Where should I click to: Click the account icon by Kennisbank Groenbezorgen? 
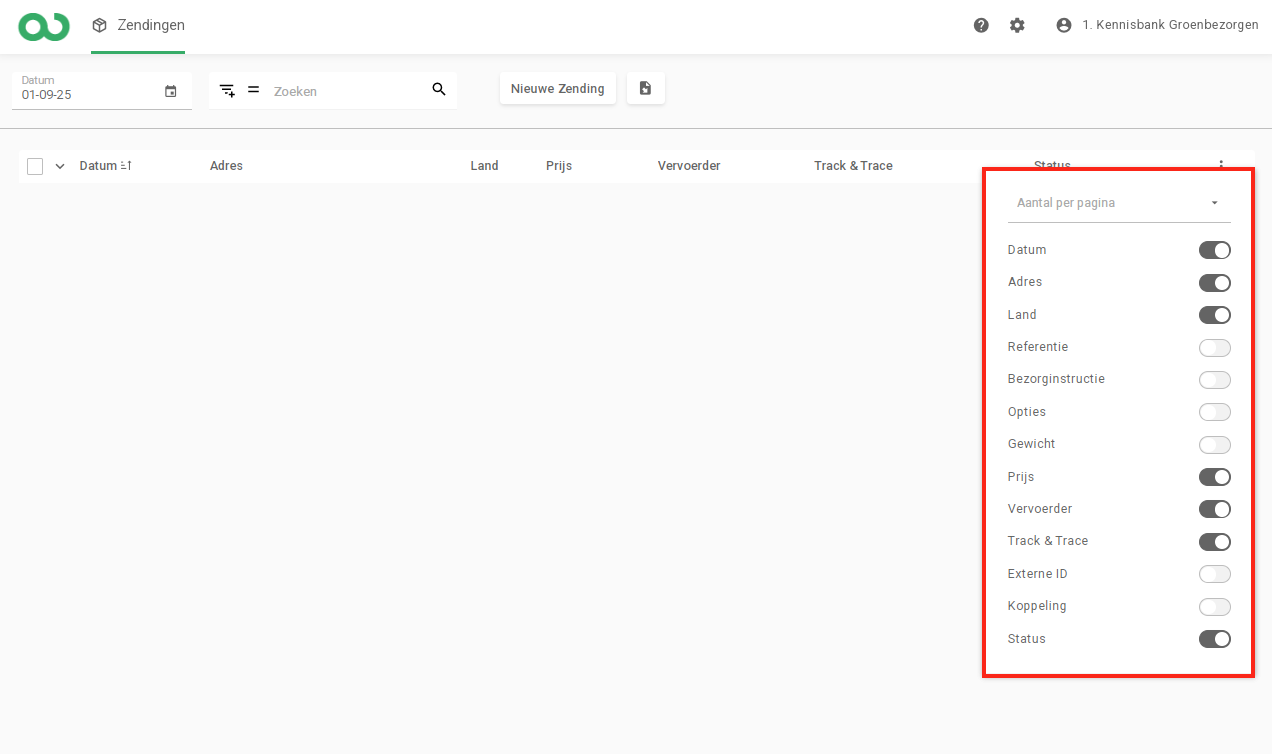tap(1064, 26)
